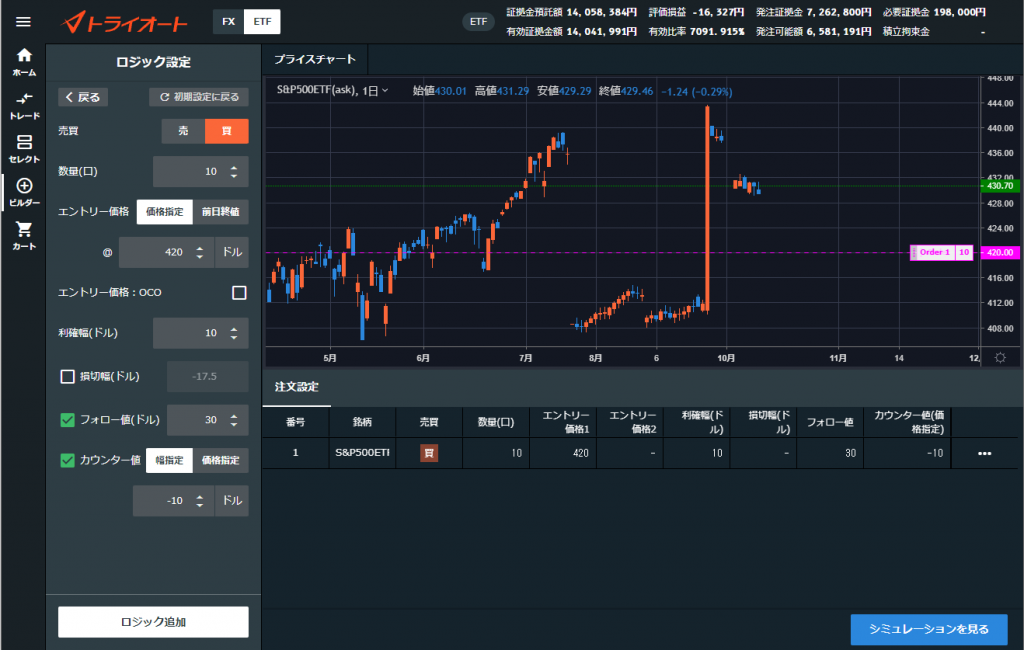Open Select (セレクト) in sidebar

tap(24, 149)
